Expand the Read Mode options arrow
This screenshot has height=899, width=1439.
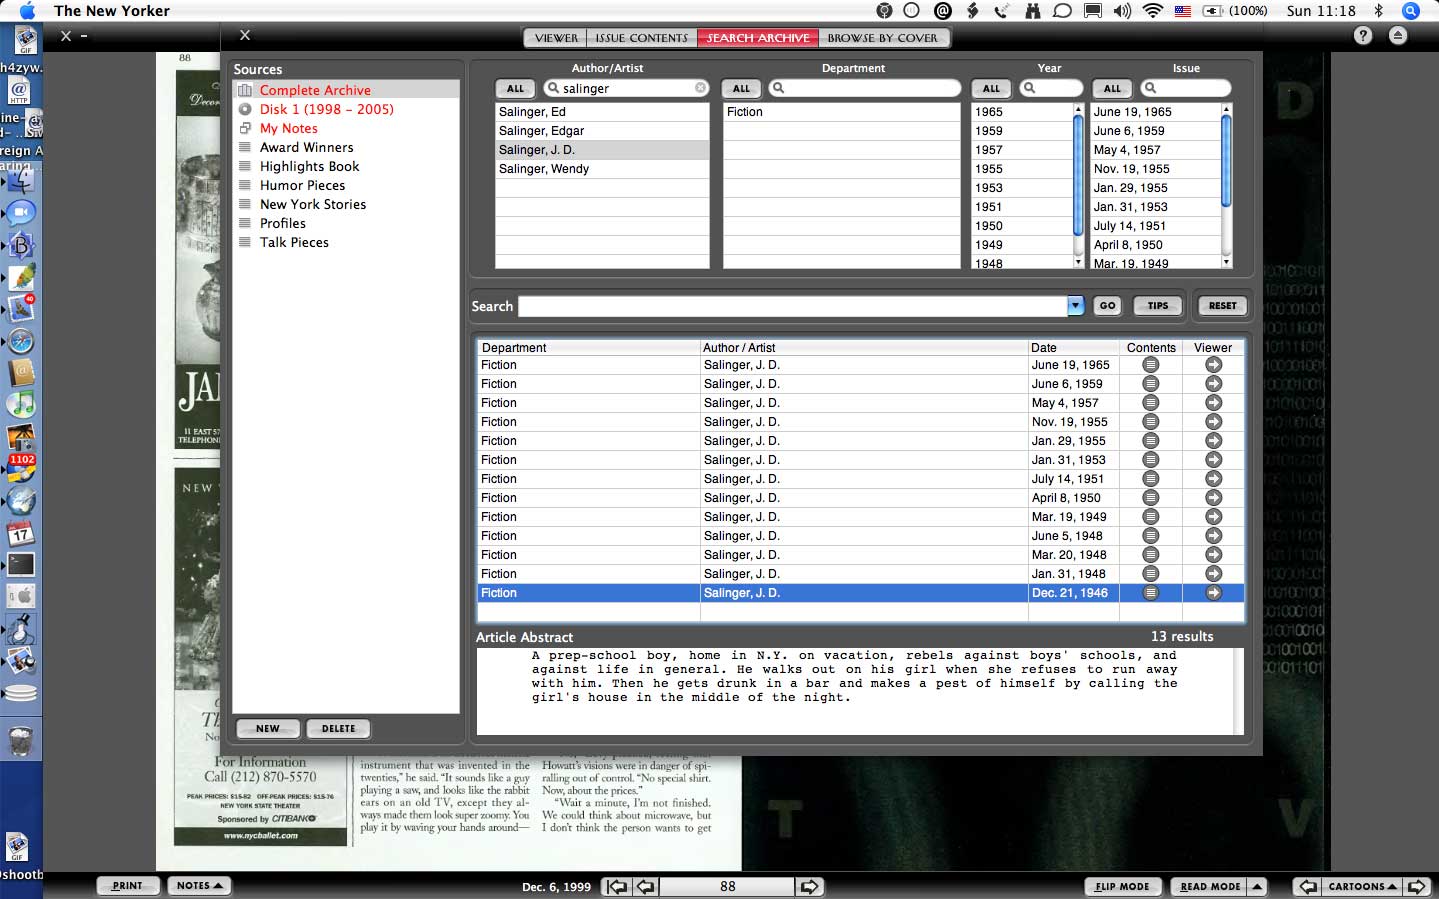click(x=1258, y=886)
